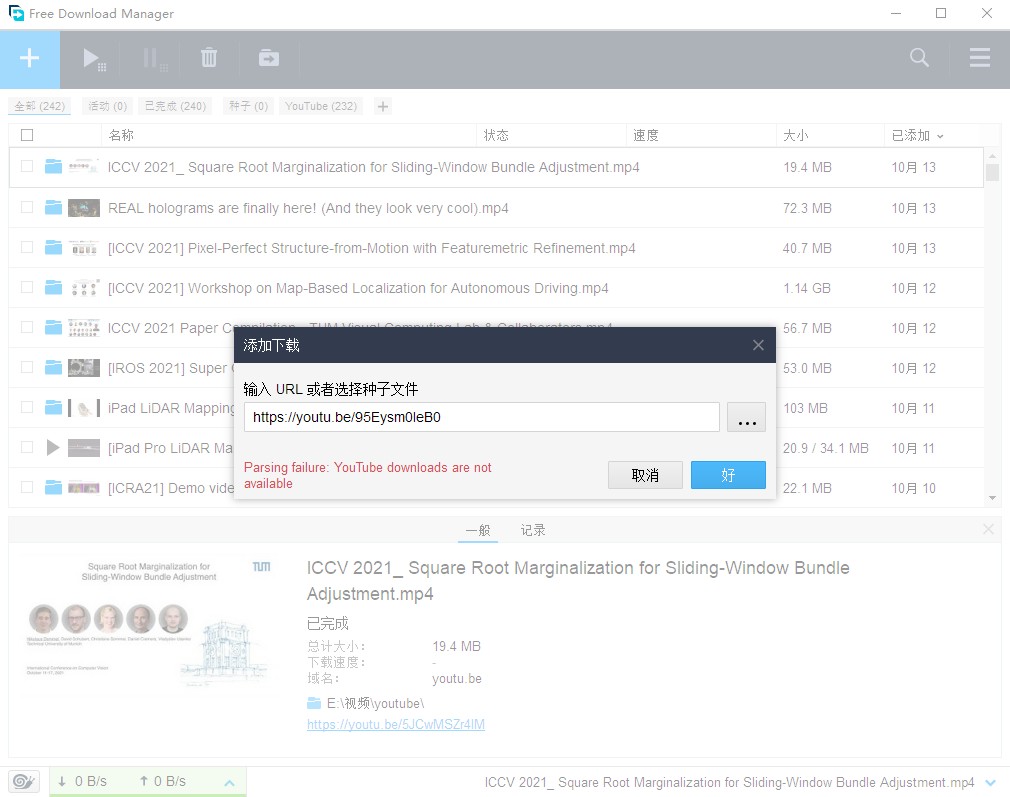Toggle snail mode icon in status bar
This screenshot has width=1010, height=797.
pyautogui.click(x=24, y=781)
